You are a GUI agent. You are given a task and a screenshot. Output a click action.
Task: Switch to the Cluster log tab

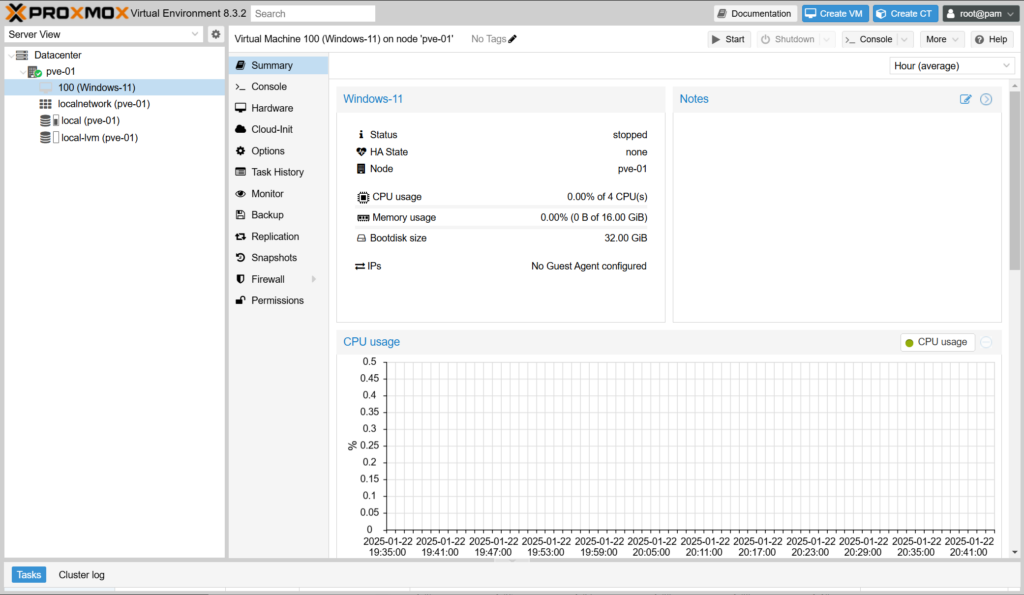(x=81, y=575)
